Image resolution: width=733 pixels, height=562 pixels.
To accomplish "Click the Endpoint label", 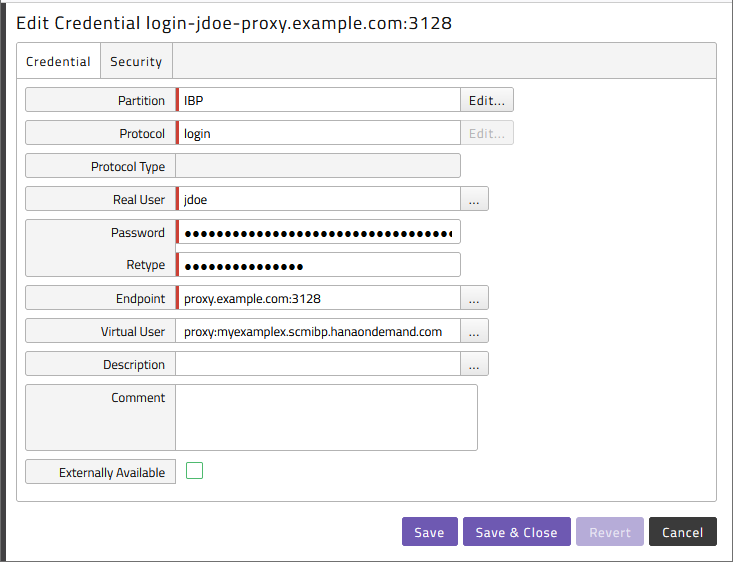I will pyautogui.click(x=140, y=299).
